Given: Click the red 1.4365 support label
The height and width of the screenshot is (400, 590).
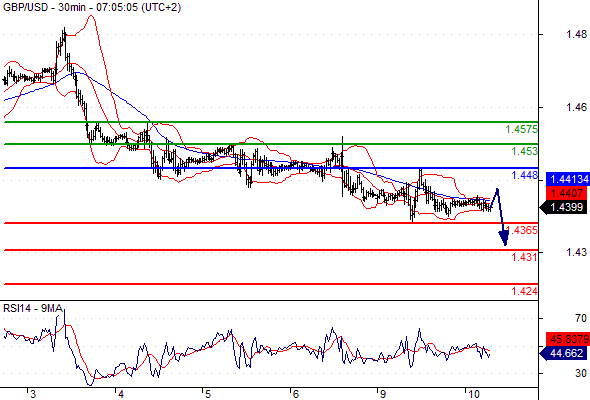Looking at the screenshot, I should point(522,230).
